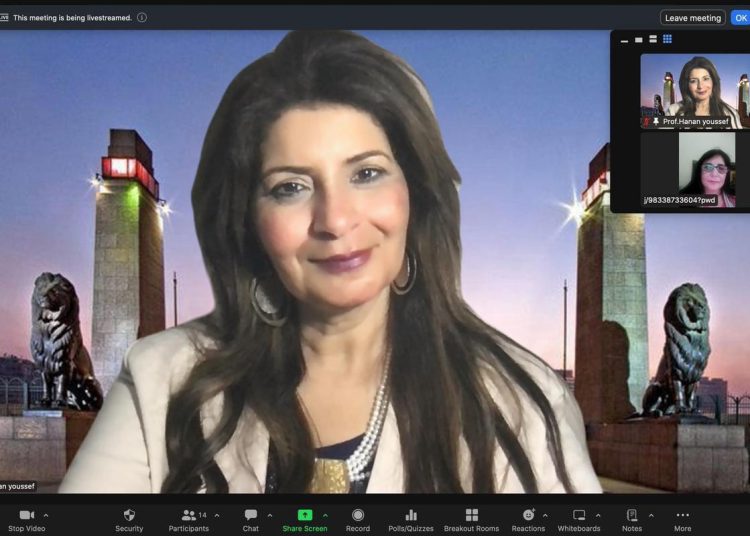
Task: Open the Notes tool
Action: pyautogui.click(x=632, y=515)
